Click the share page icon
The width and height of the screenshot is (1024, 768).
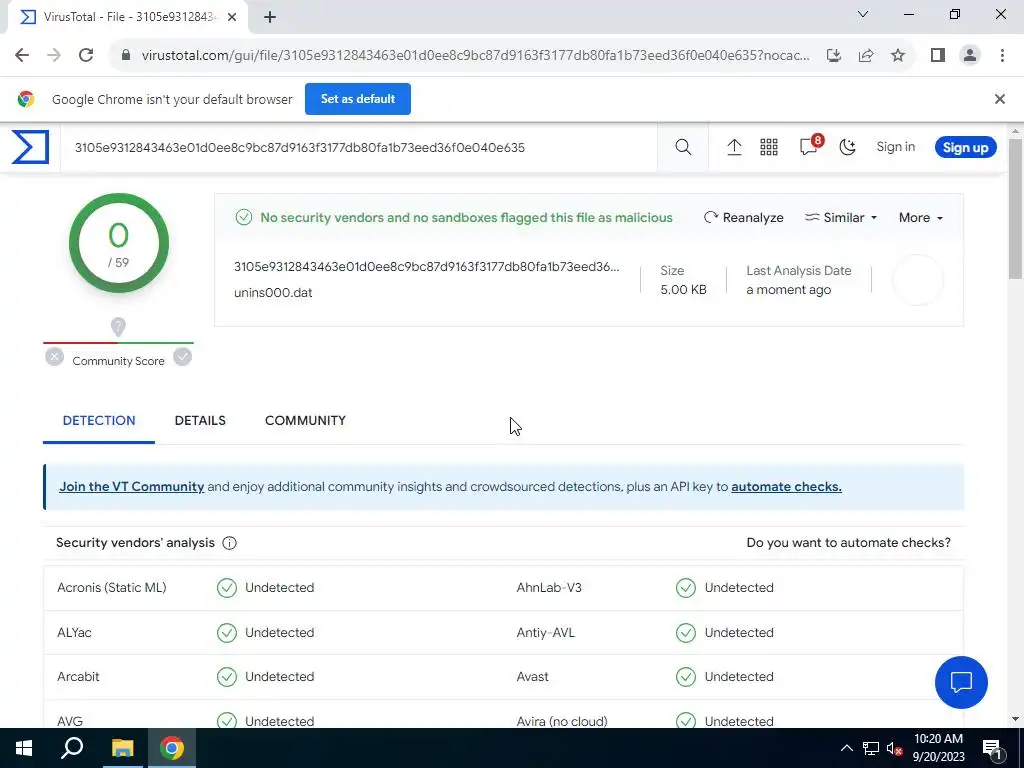[866, 56]
